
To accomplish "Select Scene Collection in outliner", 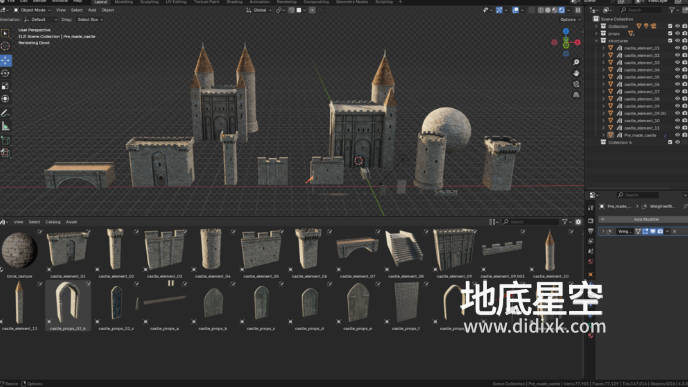I will [x=616, y=19].
